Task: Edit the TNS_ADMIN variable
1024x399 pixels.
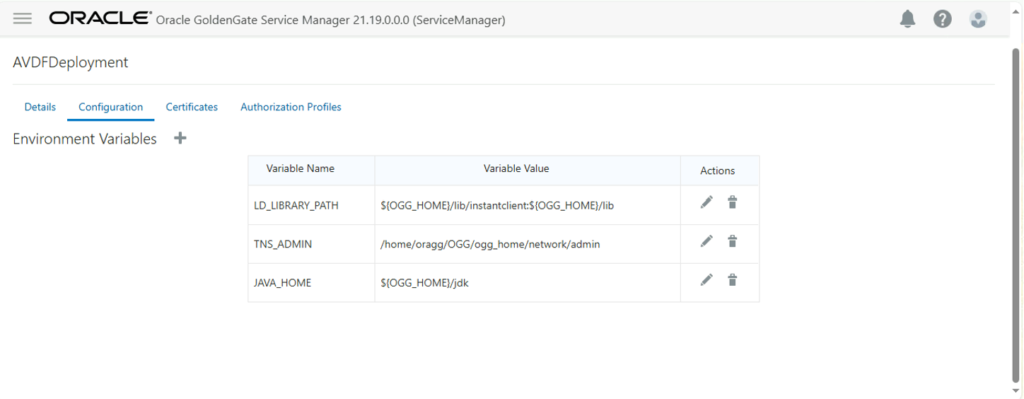Action: (706, 242)
